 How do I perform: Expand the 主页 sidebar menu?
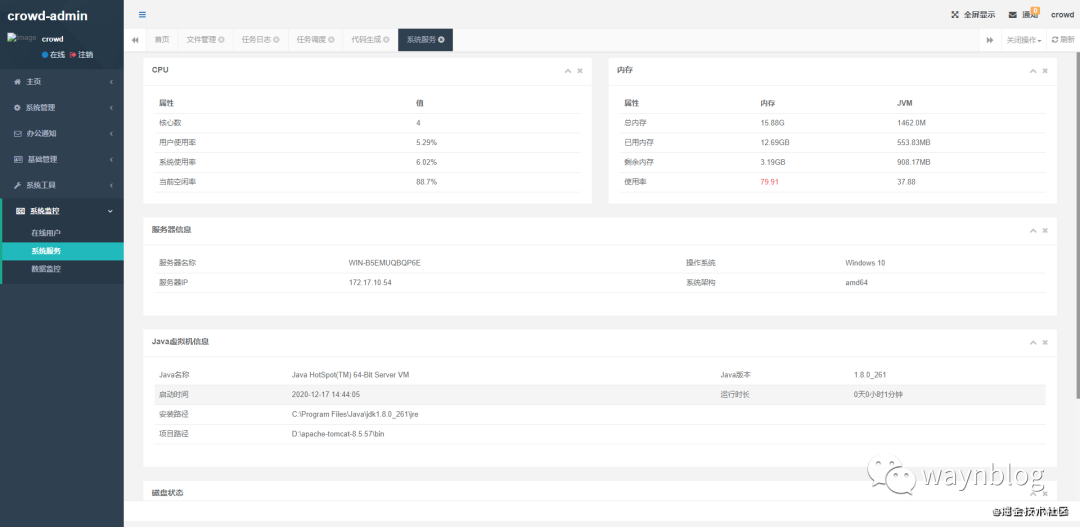[x=62, y=82]
